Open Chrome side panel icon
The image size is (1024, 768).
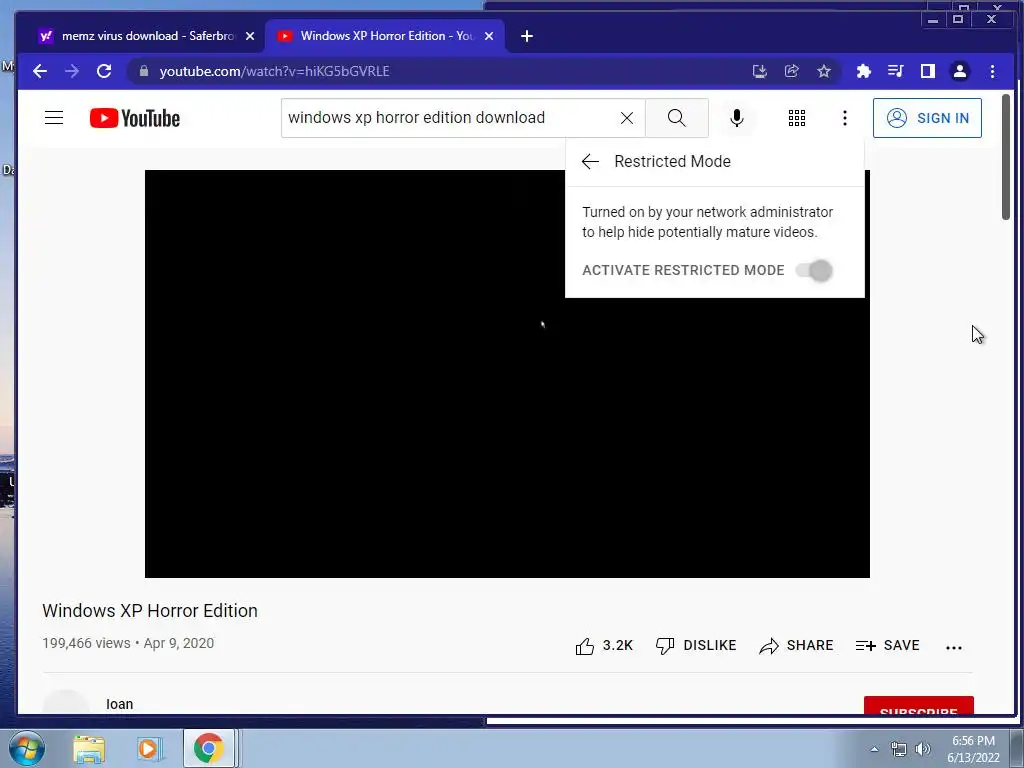coord(927,71)
